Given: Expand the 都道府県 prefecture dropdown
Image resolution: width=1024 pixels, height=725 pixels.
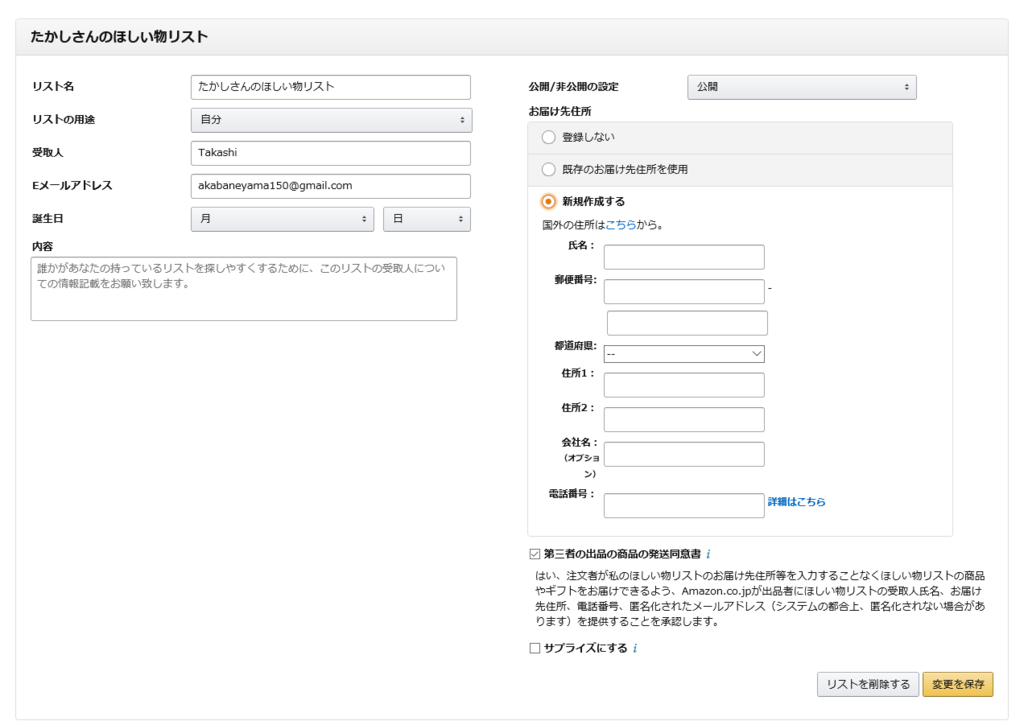Looking at the screenshot, I should coord(684,354).
